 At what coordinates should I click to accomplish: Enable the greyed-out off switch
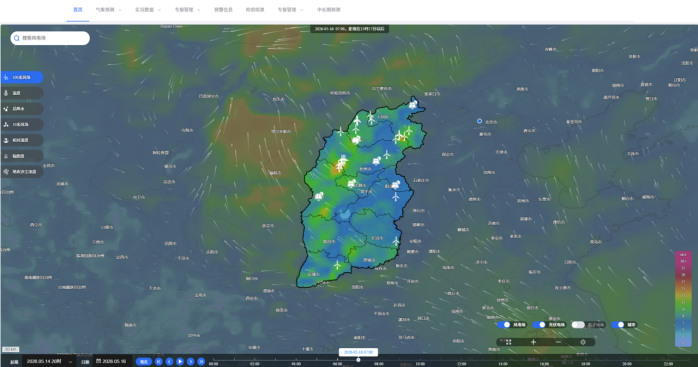click(x=578, y=325)
